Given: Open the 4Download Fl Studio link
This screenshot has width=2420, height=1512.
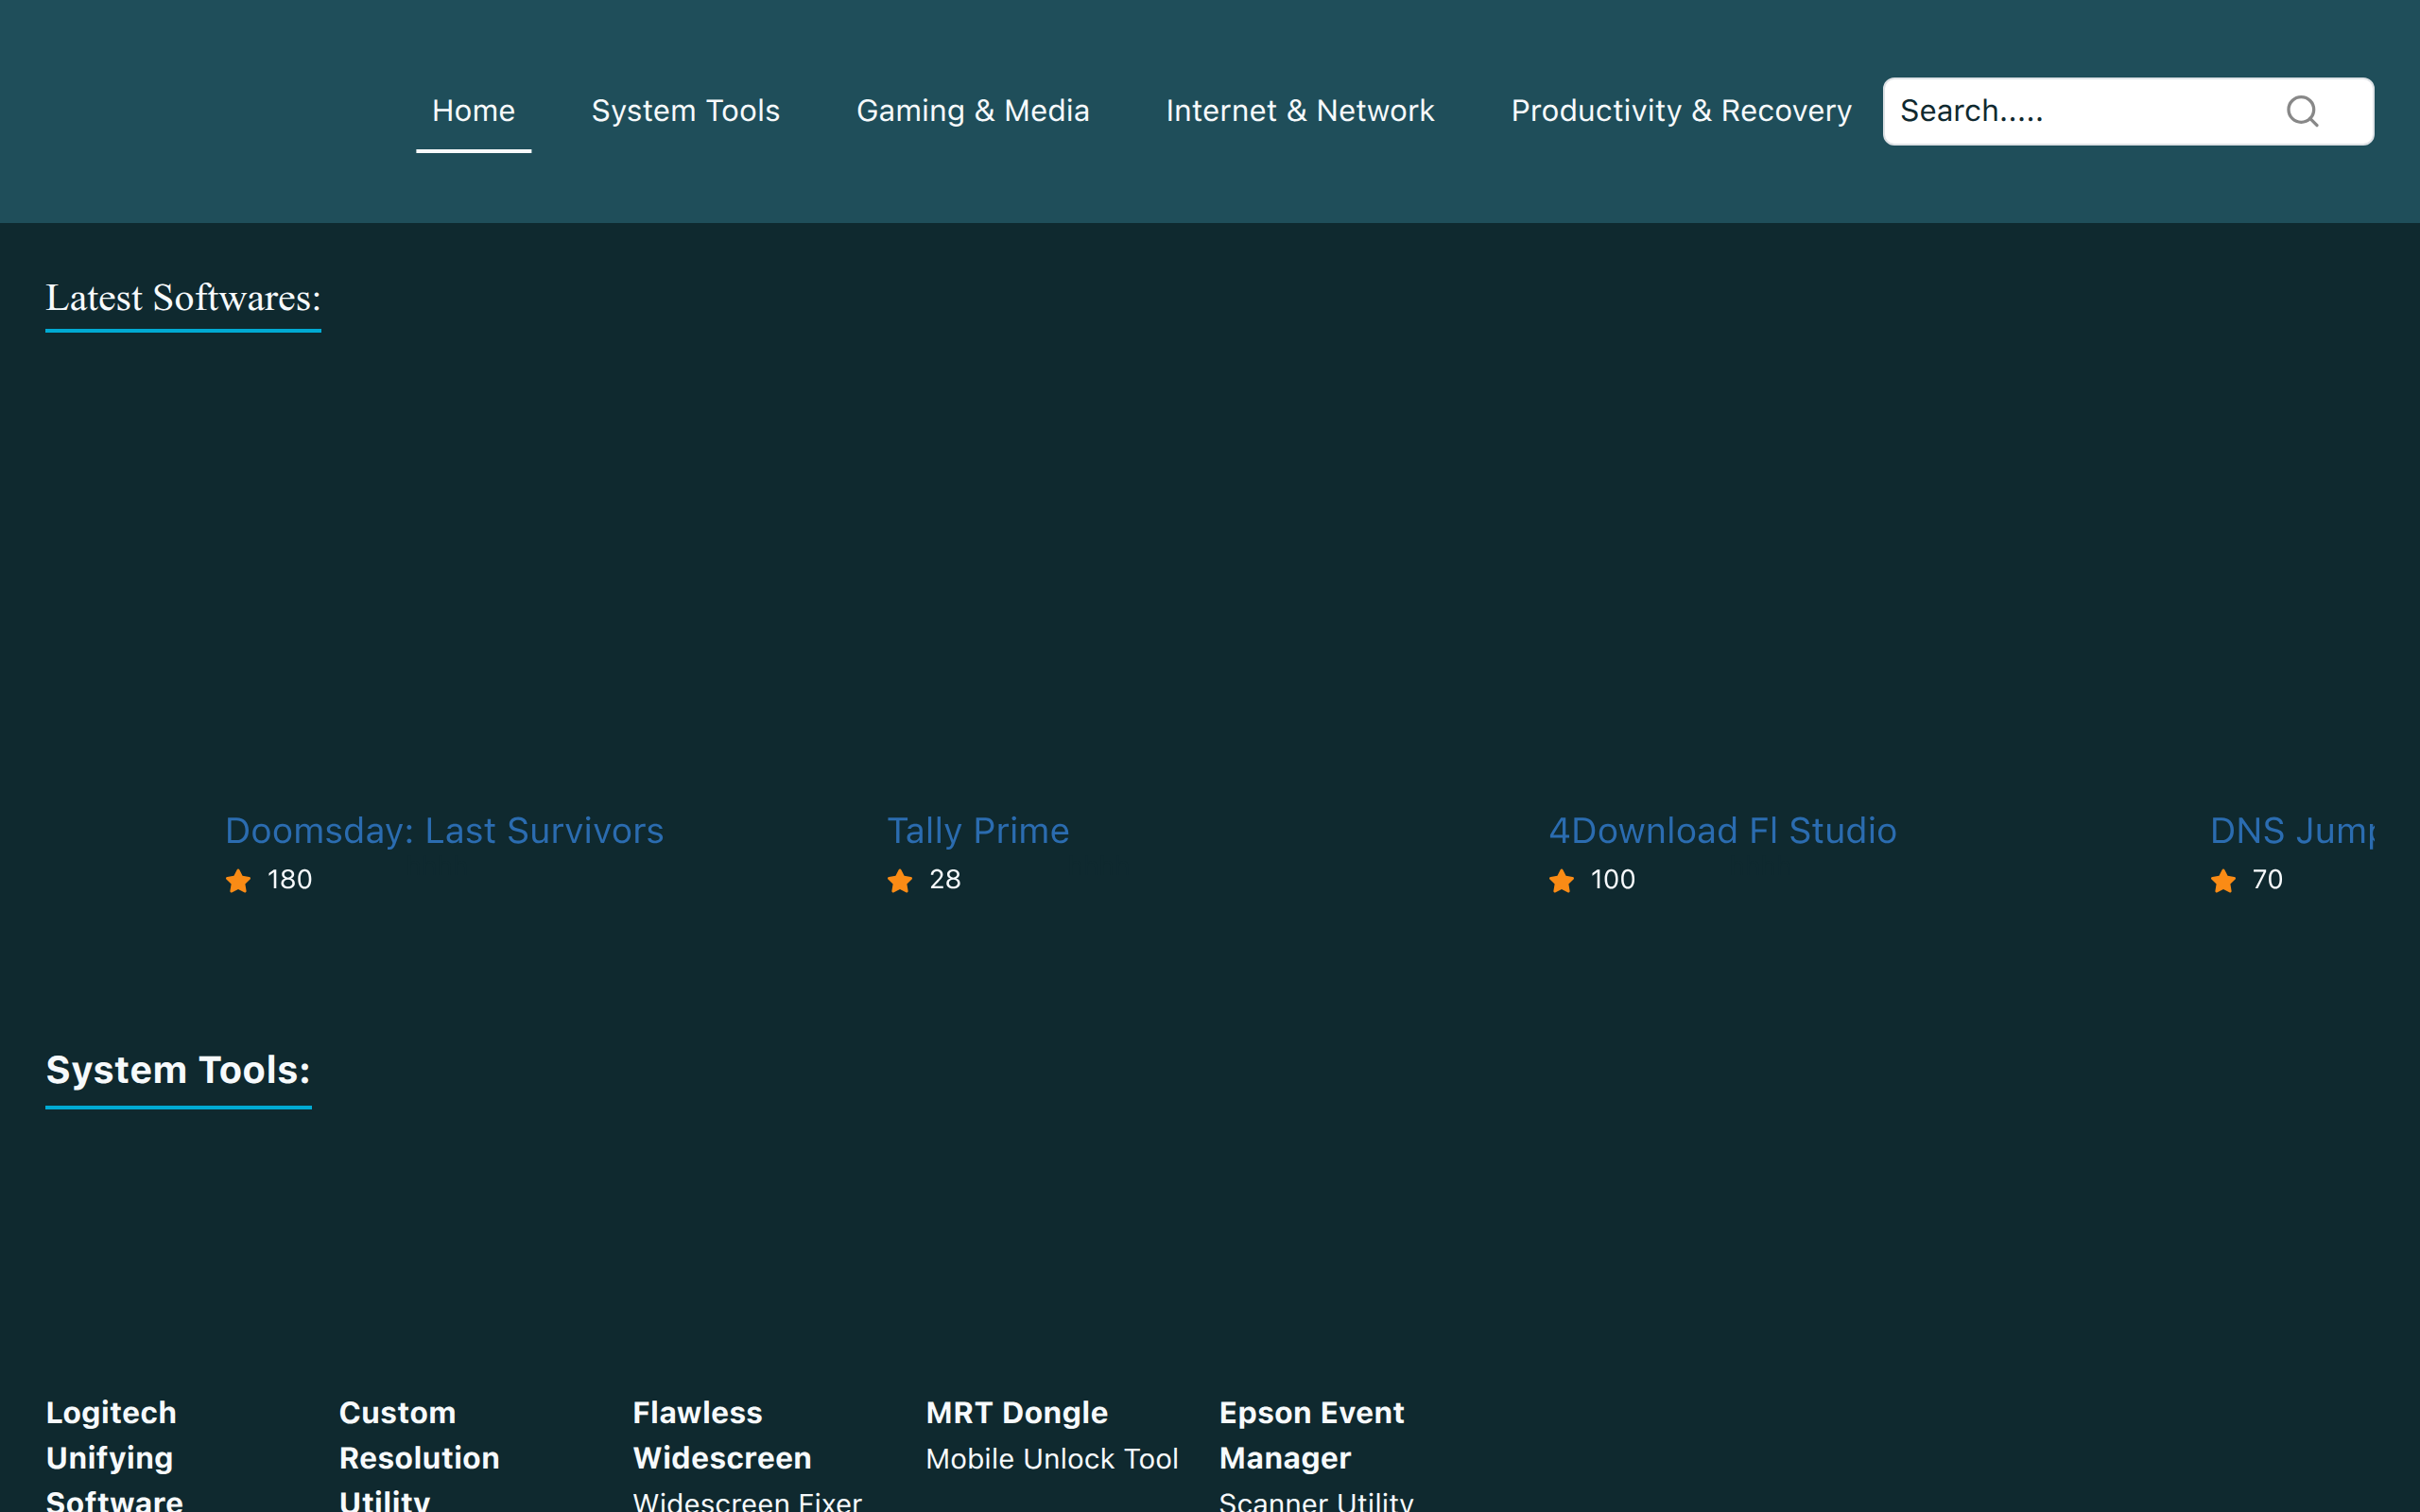Looking at the screenshot, I should click(1722, 830).
